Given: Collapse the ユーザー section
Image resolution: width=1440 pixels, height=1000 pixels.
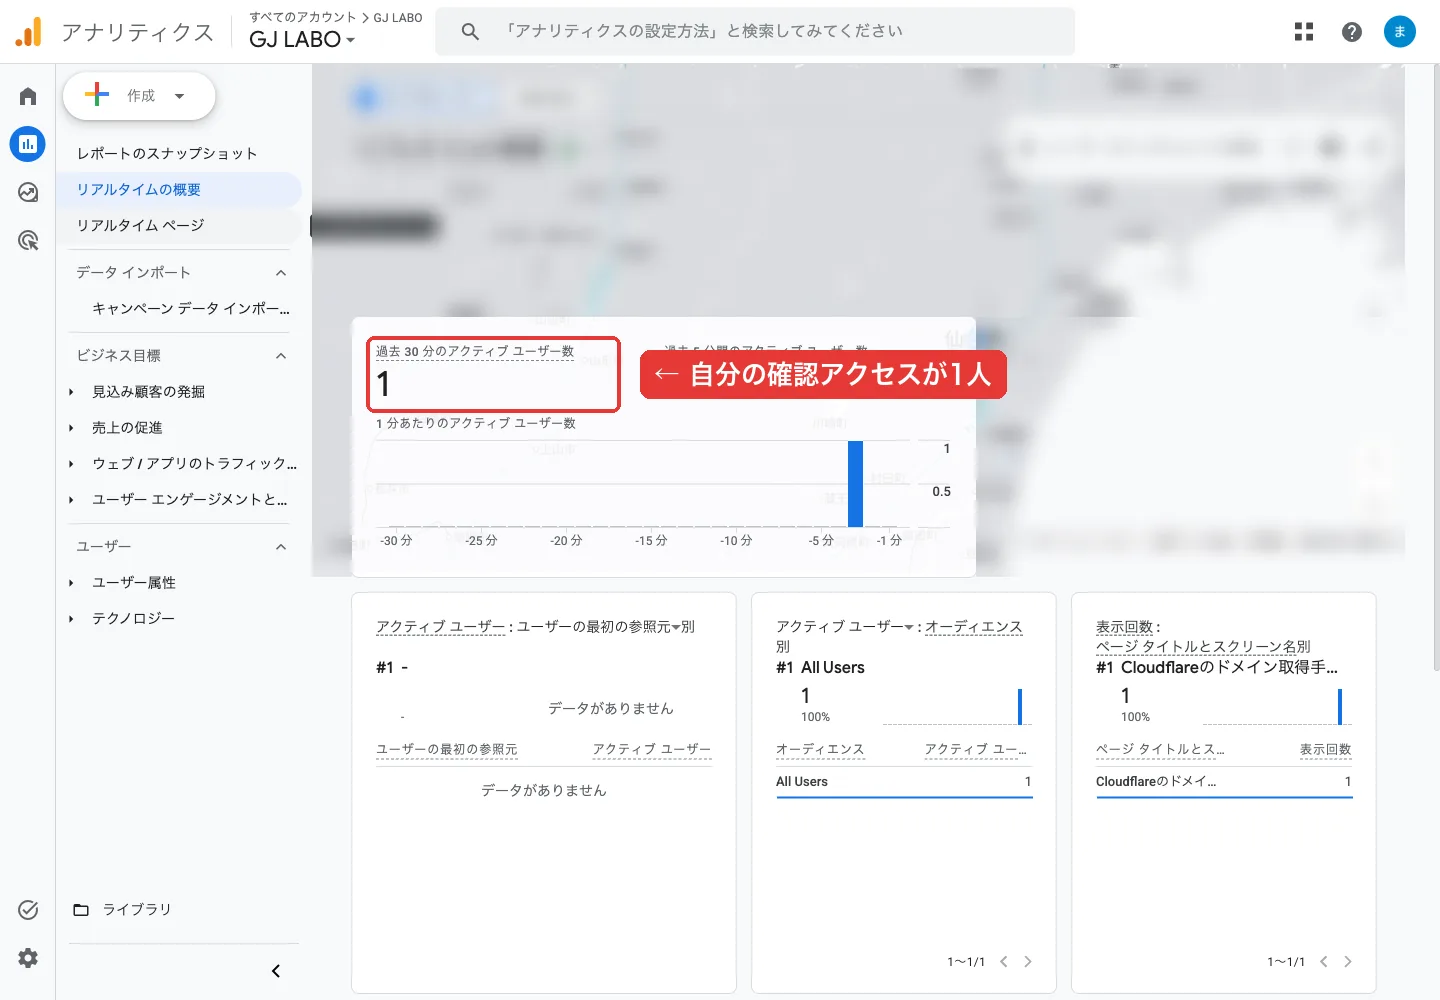Looking at the screenshot, I should pyautogui.click(x=281, y=547).
